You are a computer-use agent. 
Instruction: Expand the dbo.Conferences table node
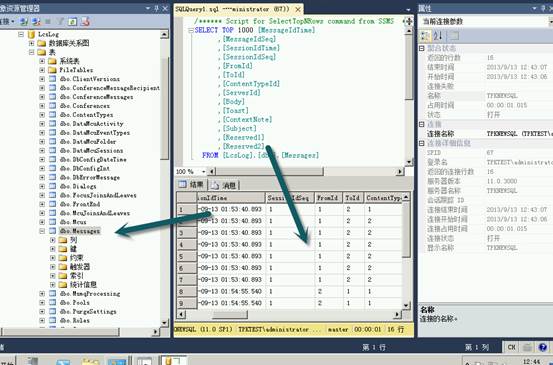(42, 106)
